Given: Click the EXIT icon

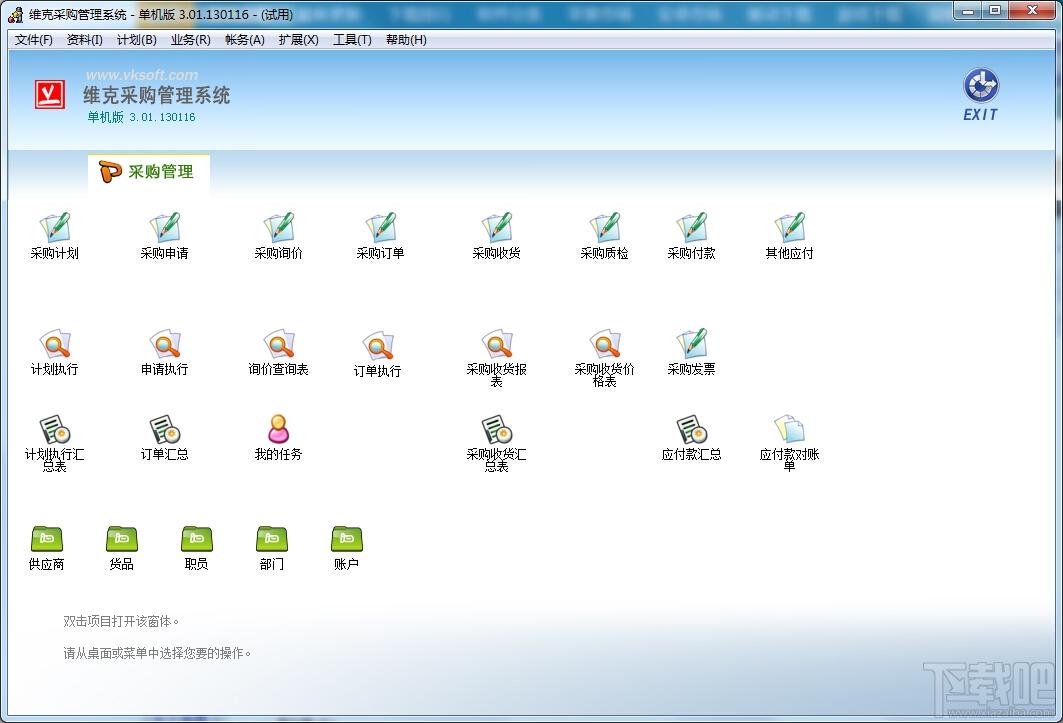Looking at the screenshot, I should (981, 94).
